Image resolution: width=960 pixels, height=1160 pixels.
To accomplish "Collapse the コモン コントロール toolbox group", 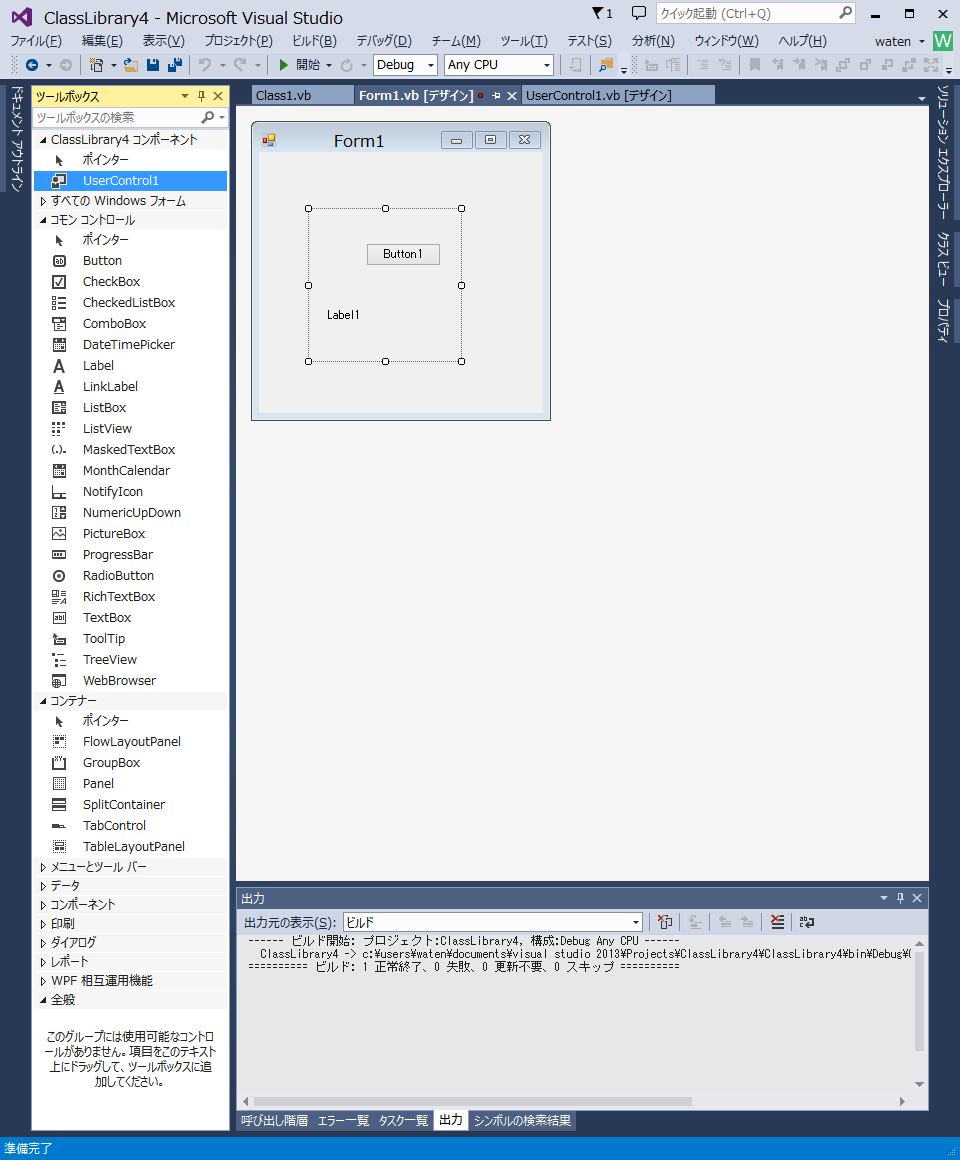I will click(x=43, y=220).
